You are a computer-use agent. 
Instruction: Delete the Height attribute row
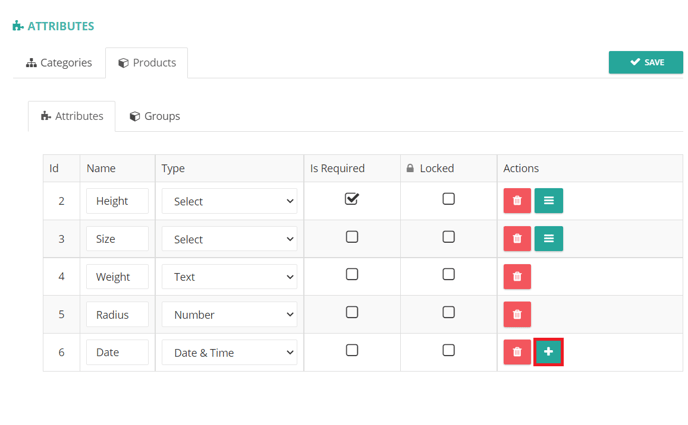(517, 200)
